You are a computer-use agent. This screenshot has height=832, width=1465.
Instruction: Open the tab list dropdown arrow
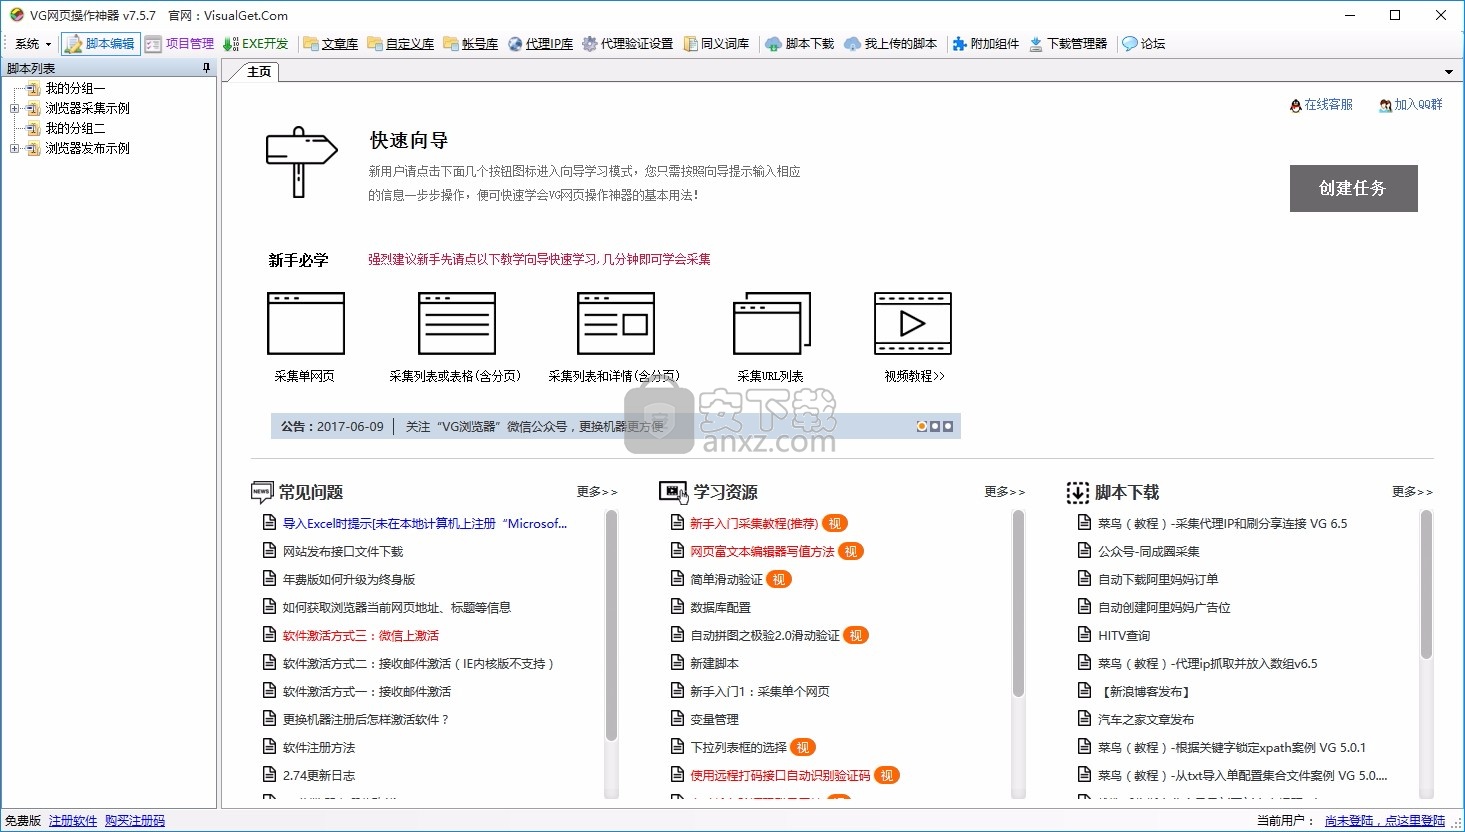tap(1448, 72)
